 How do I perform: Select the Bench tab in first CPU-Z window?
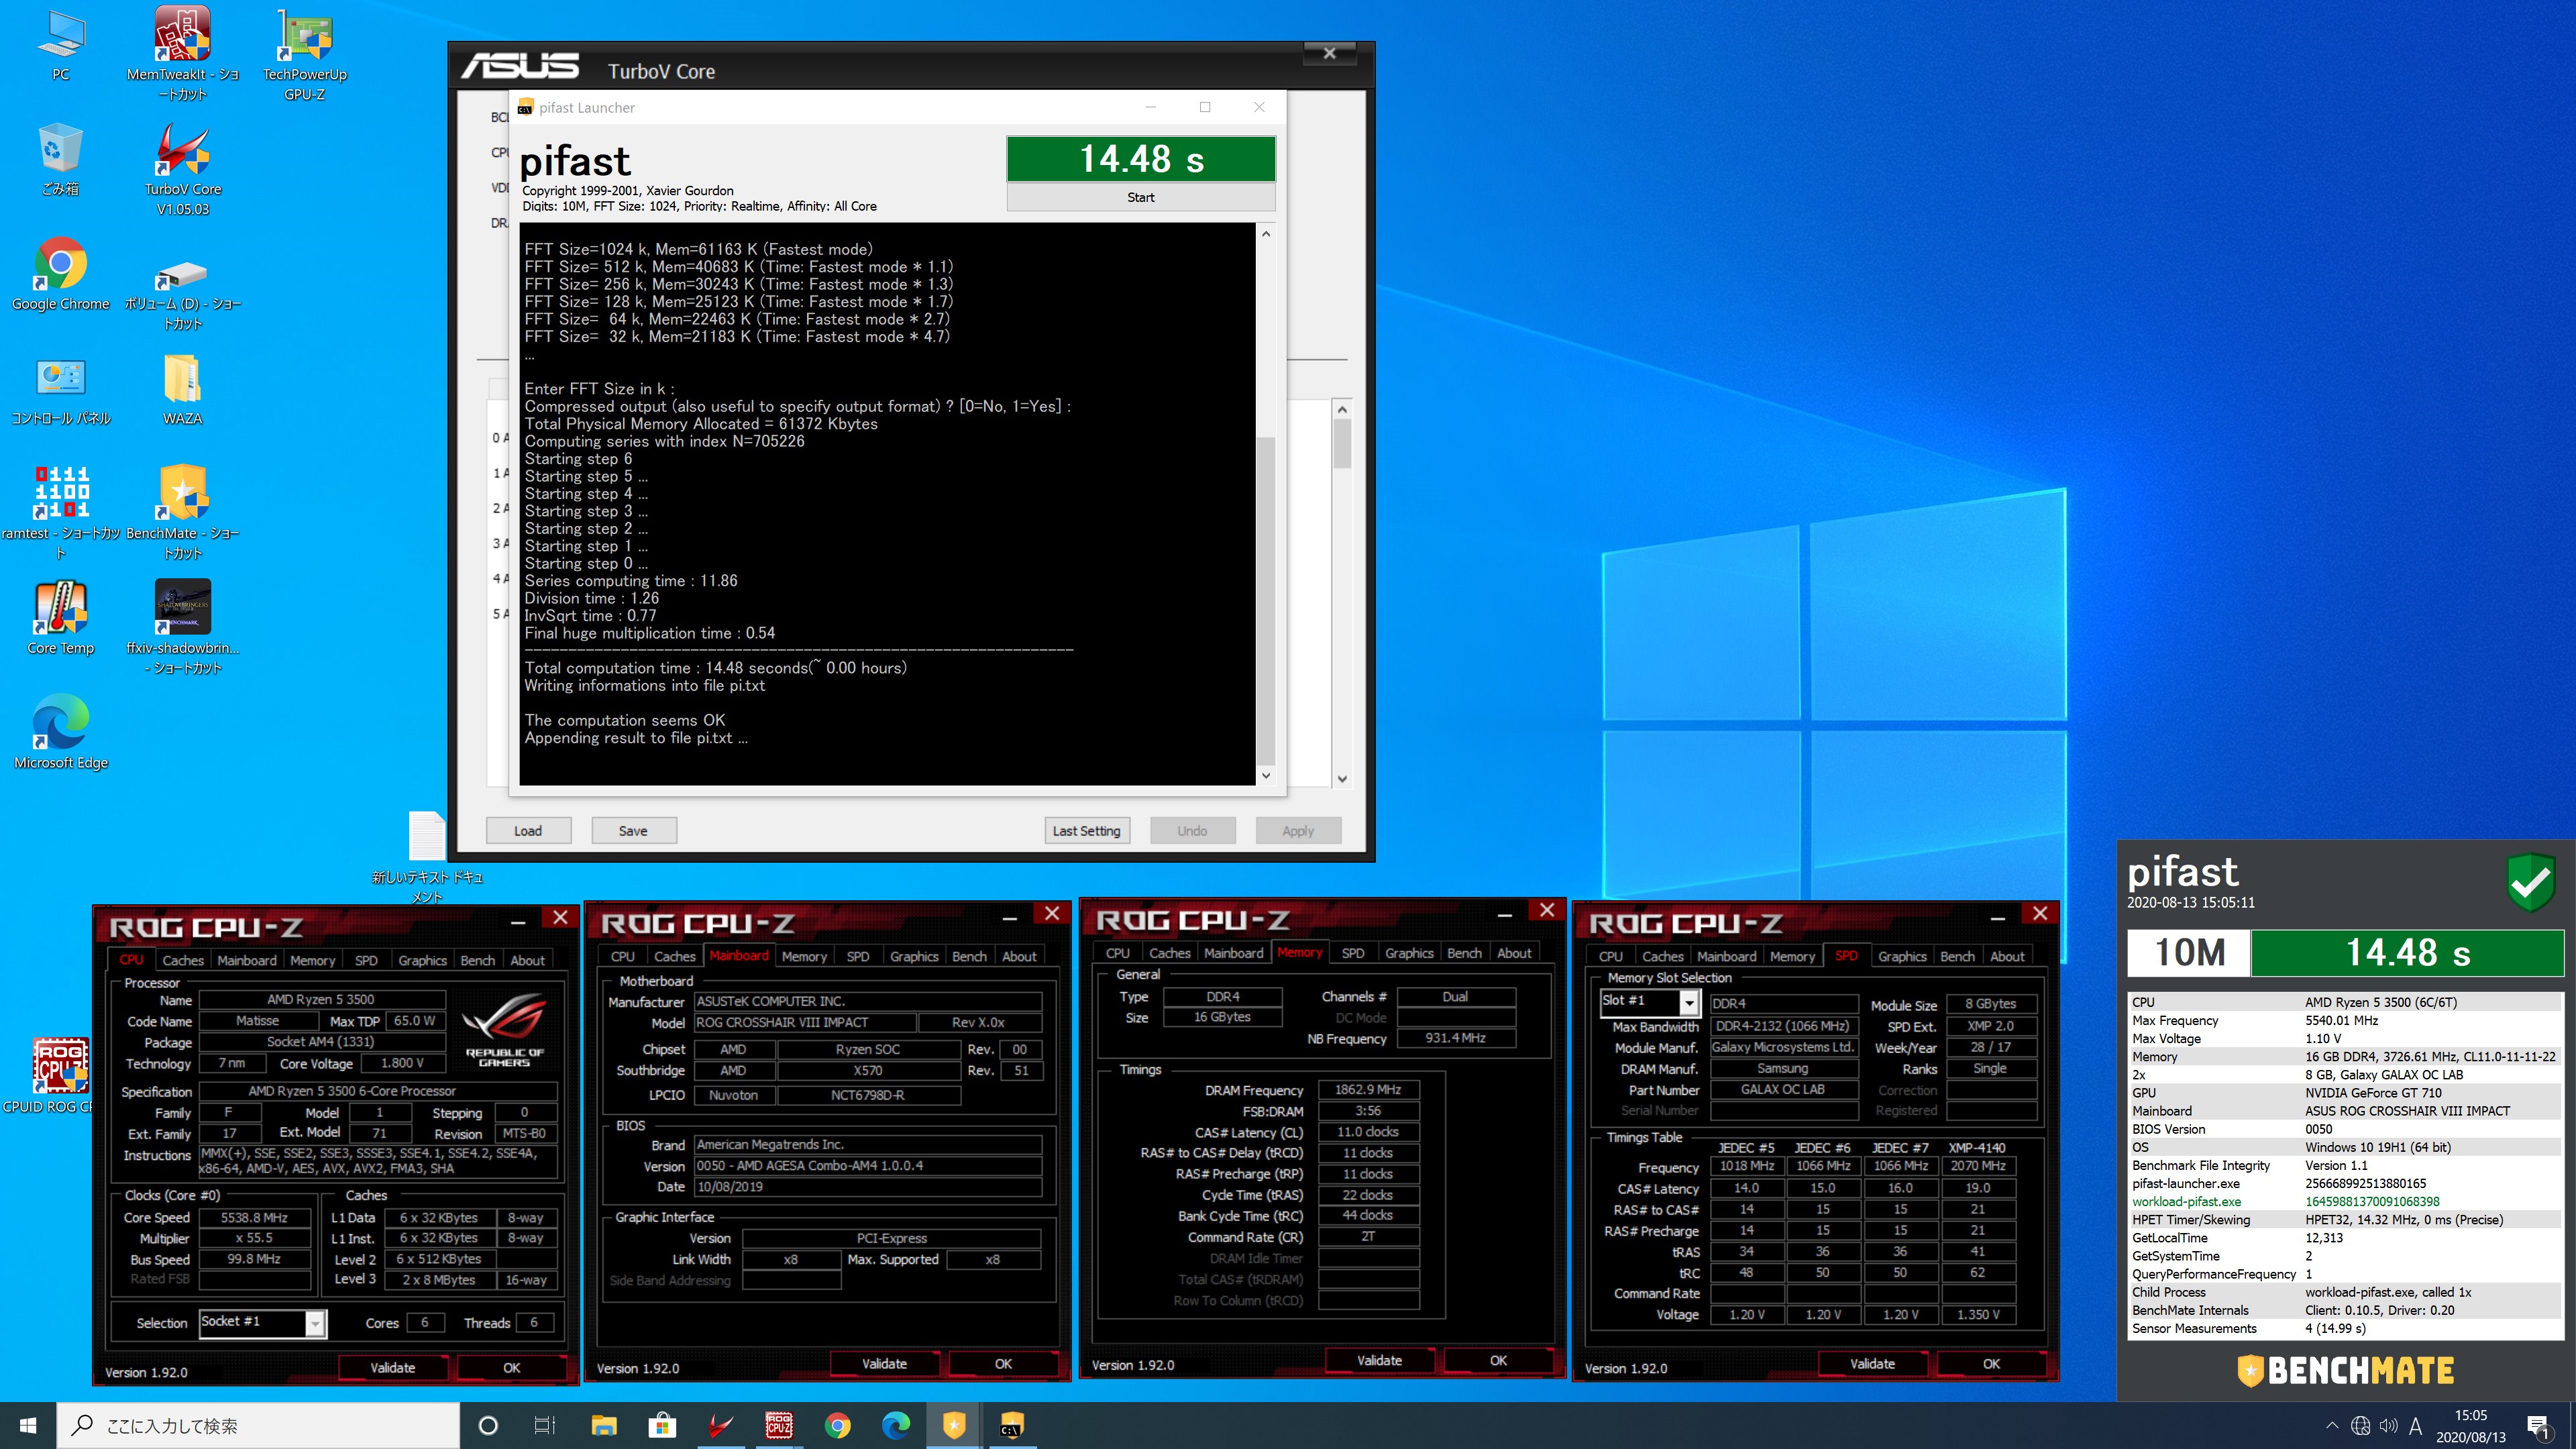[x=477, y=960]
